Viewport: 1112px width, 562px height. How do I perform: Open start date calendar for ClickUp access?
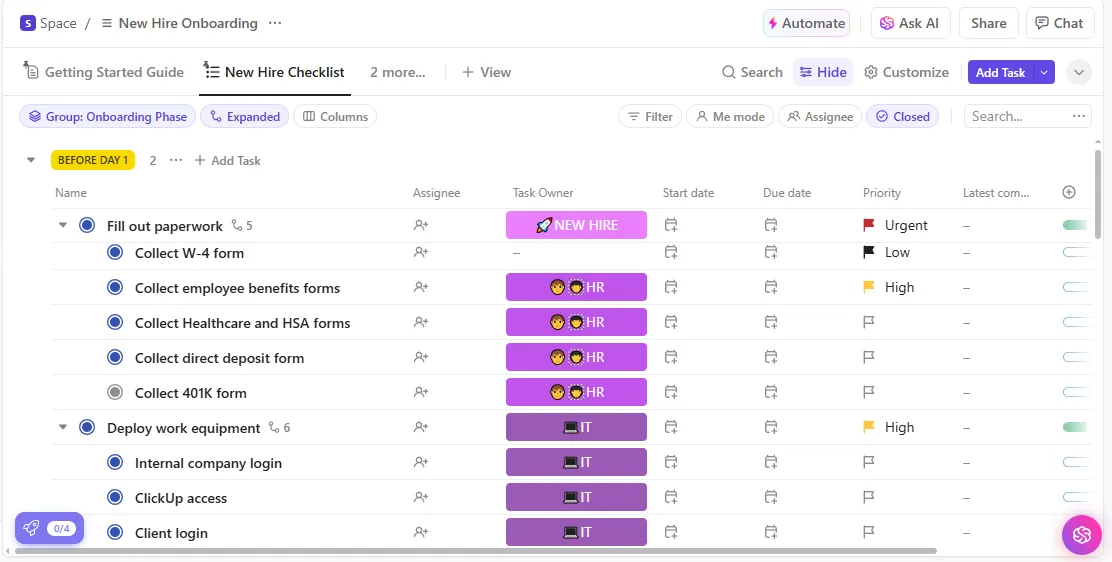coord(671,497)
